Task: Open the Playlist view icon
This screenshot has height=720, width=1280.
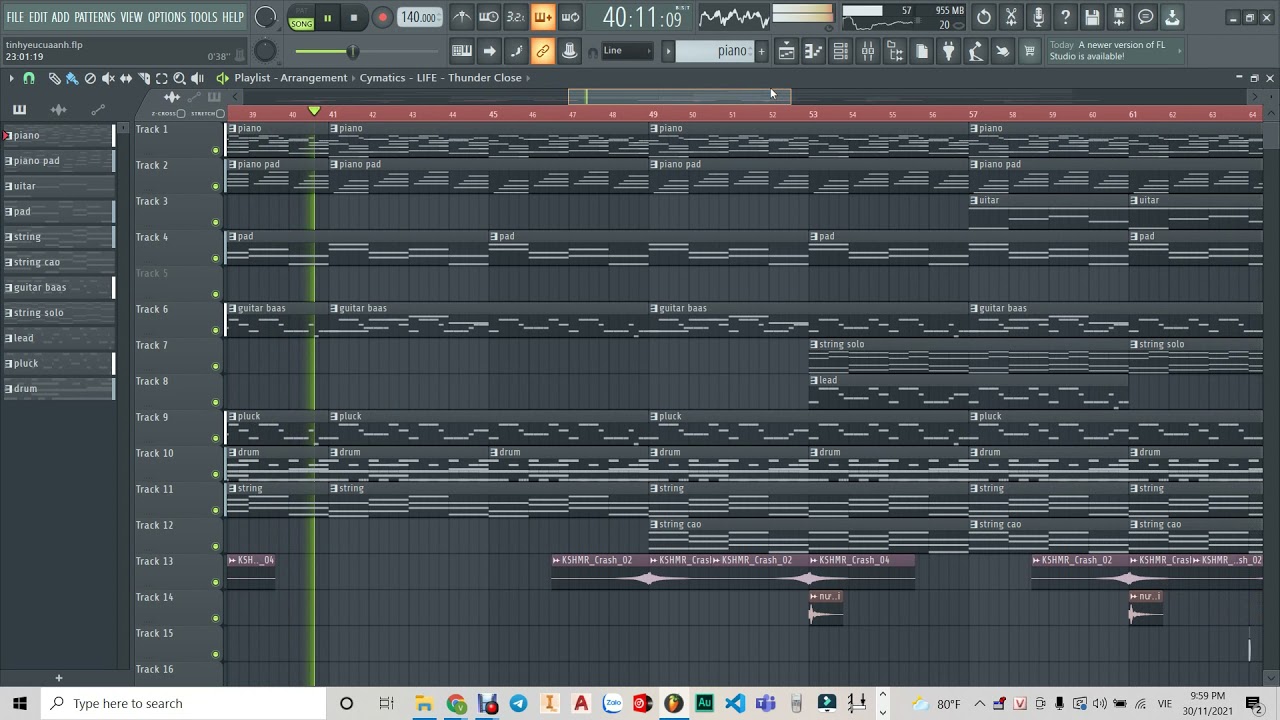Action: (787, 51)
